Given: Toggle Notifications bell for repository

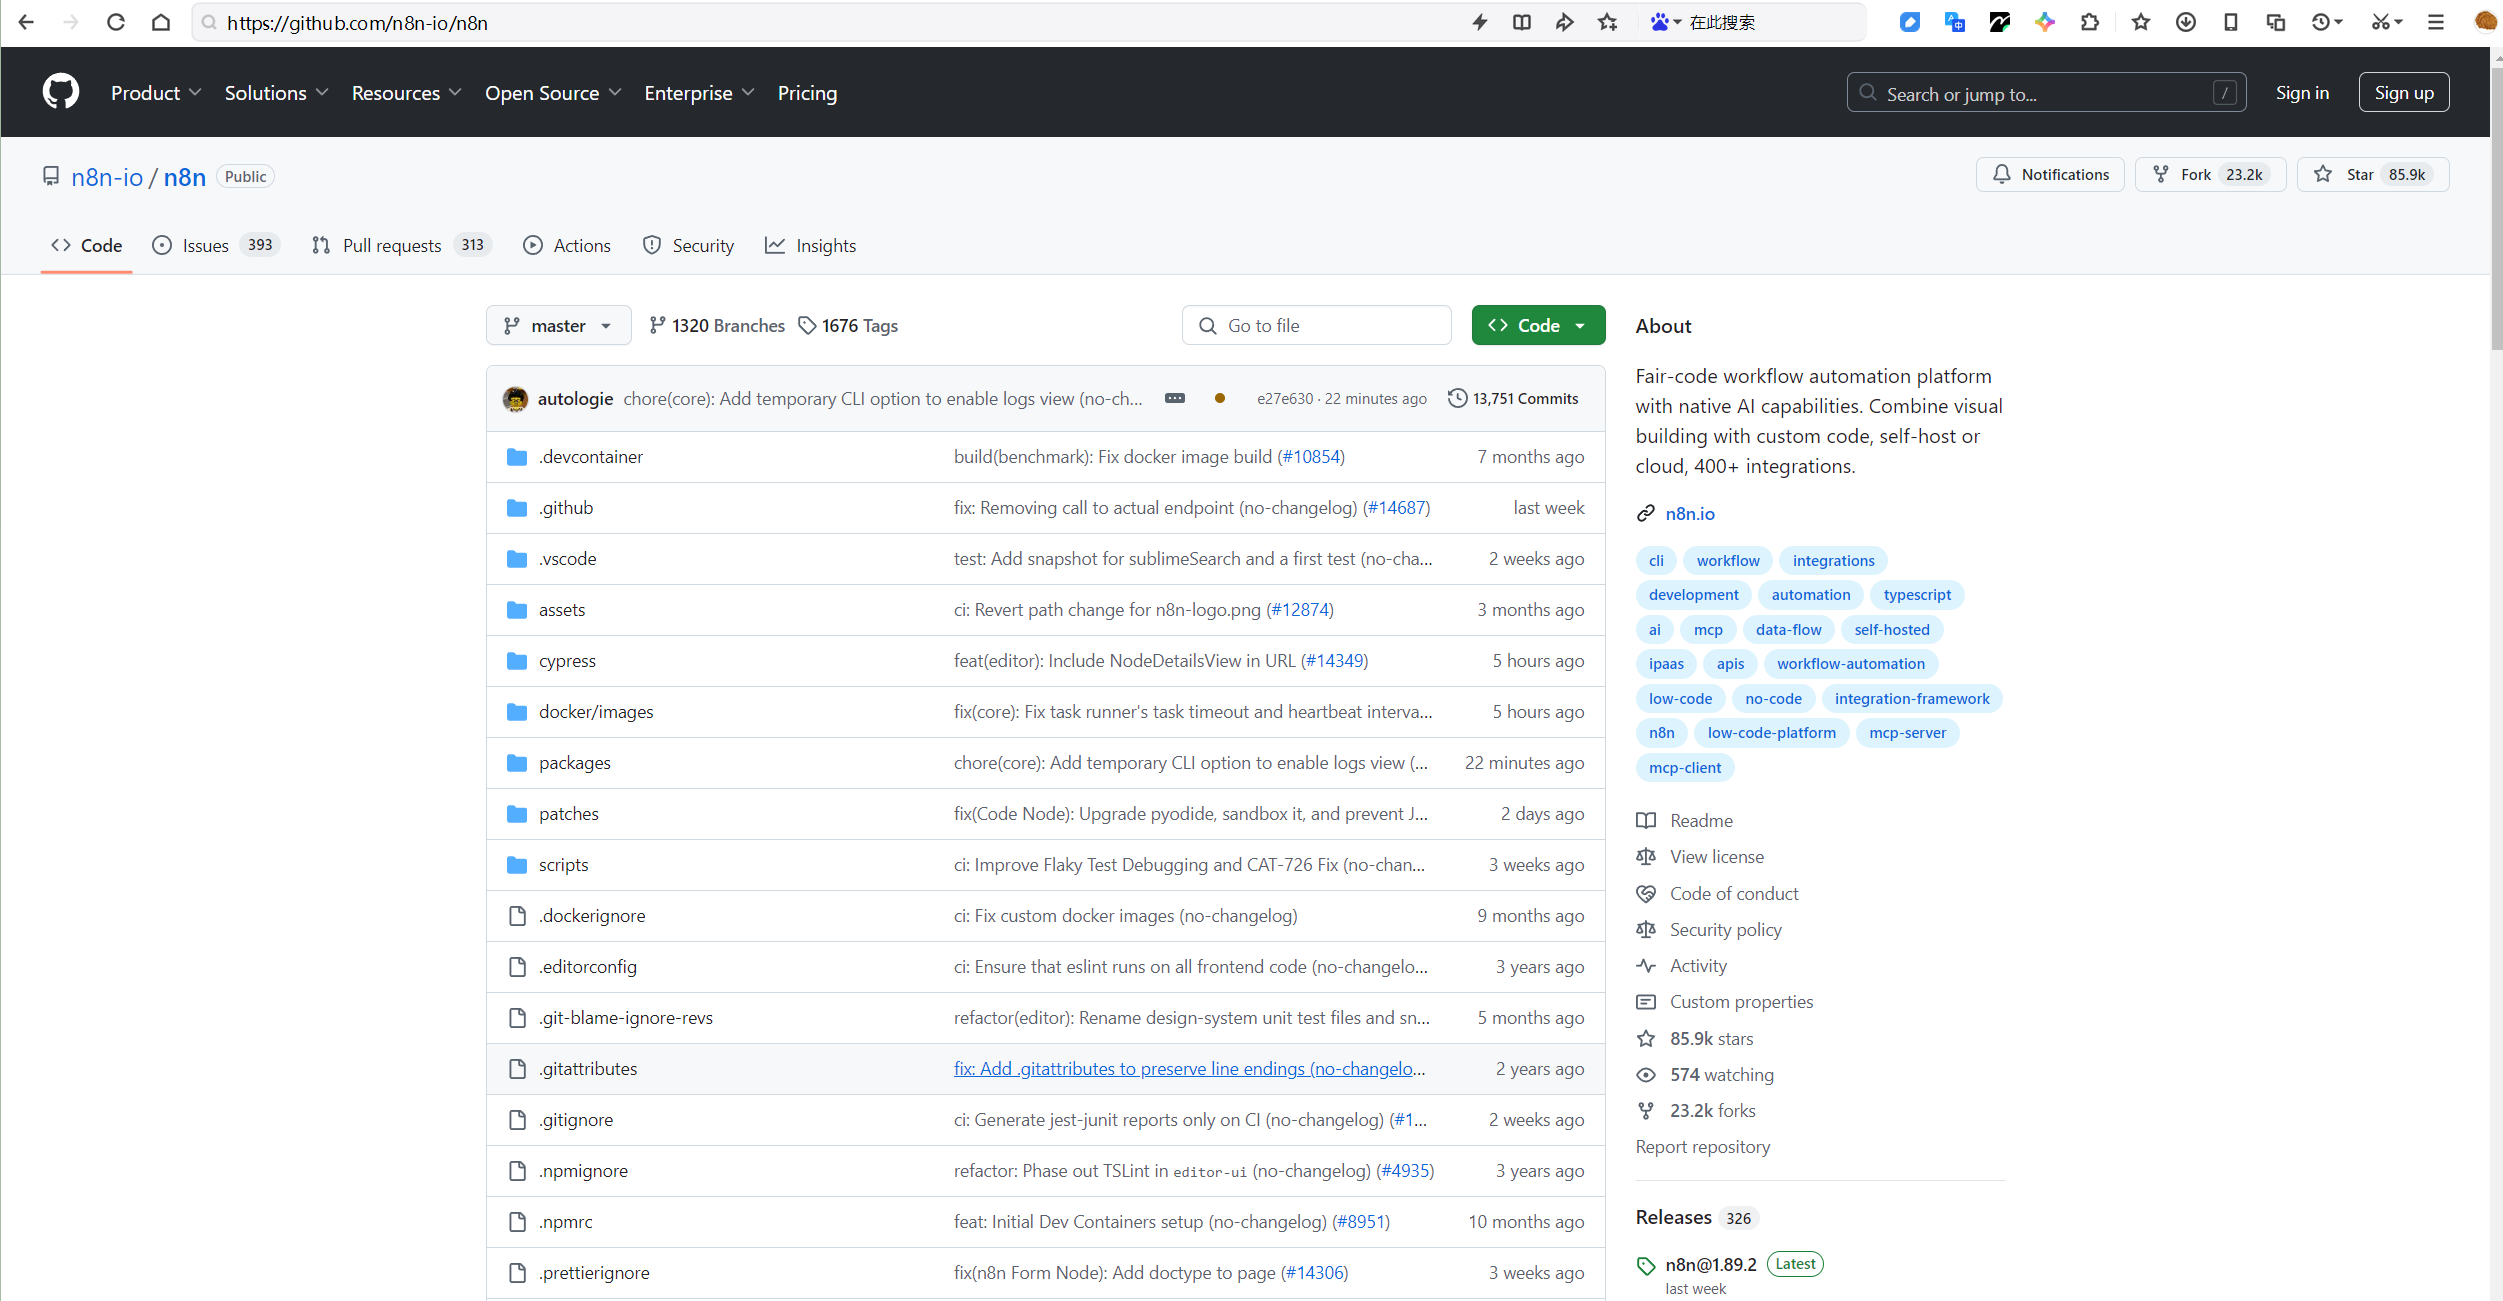Looking at the screenshot, I should tap(2050, 174).
